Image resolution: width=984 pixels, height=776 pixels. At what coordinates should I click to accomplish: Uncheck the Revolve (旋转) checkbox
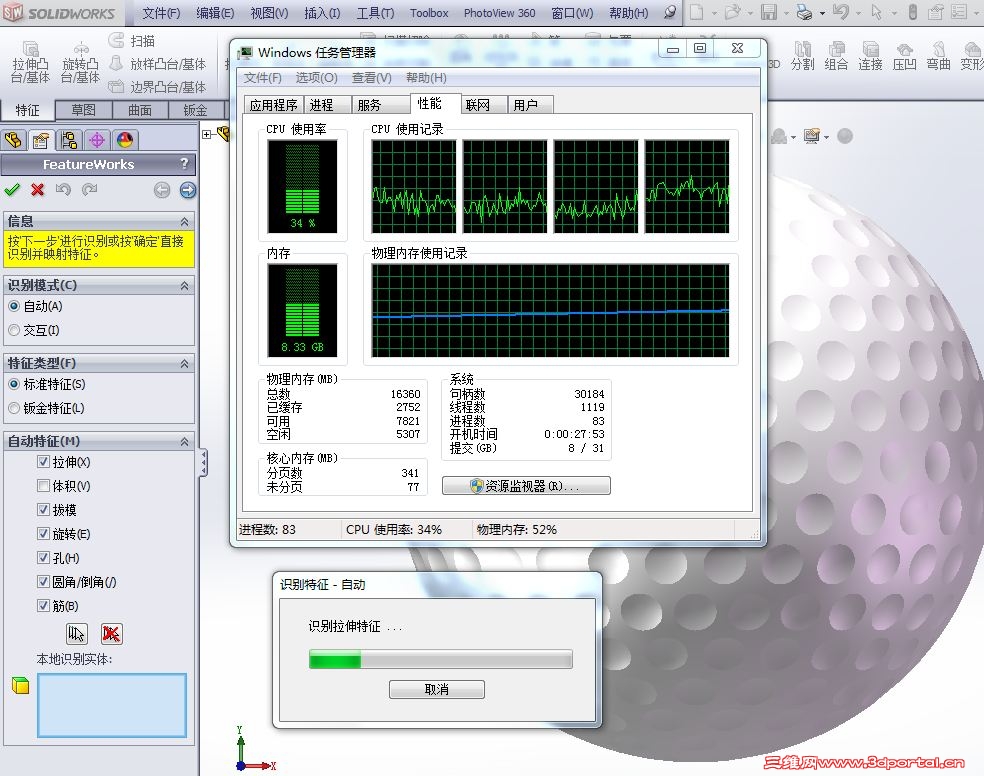click(x=43, y=533)
